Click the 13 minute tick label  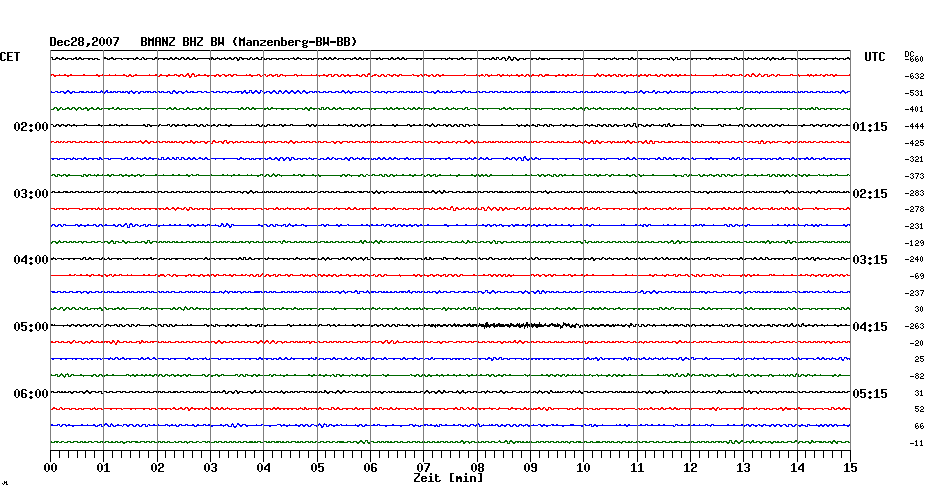click(x=744, y=467)
